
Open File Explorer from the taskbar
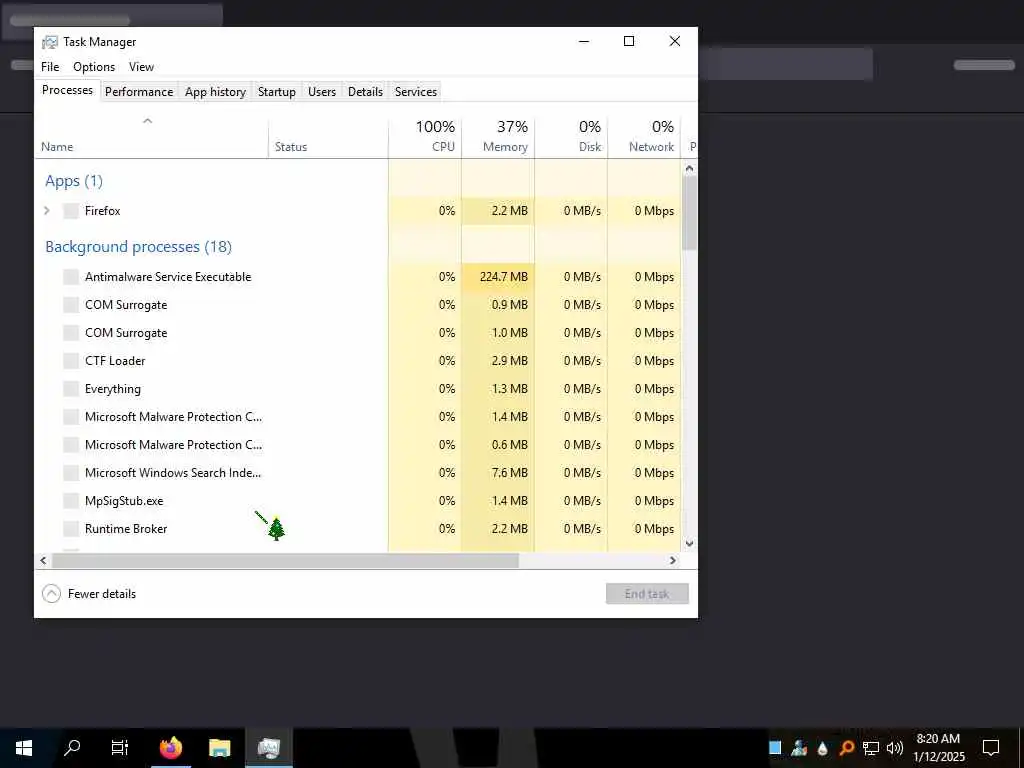(219, 748)
